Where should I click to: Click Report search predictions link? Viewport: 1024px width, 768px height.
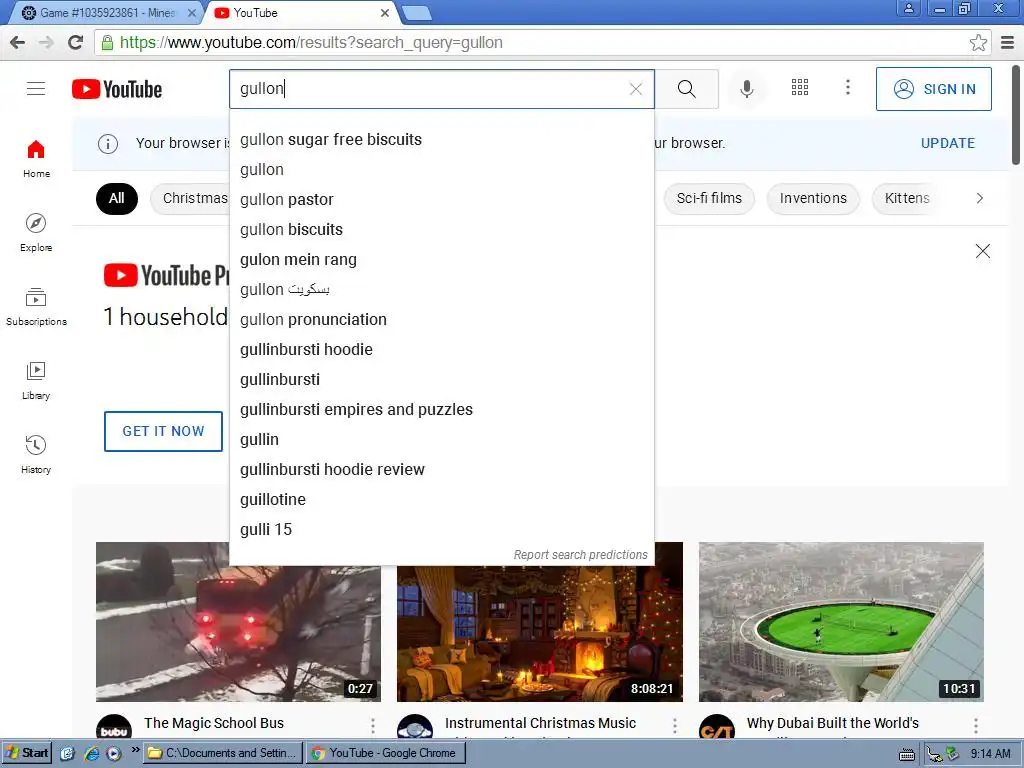(x=581, y=554)
